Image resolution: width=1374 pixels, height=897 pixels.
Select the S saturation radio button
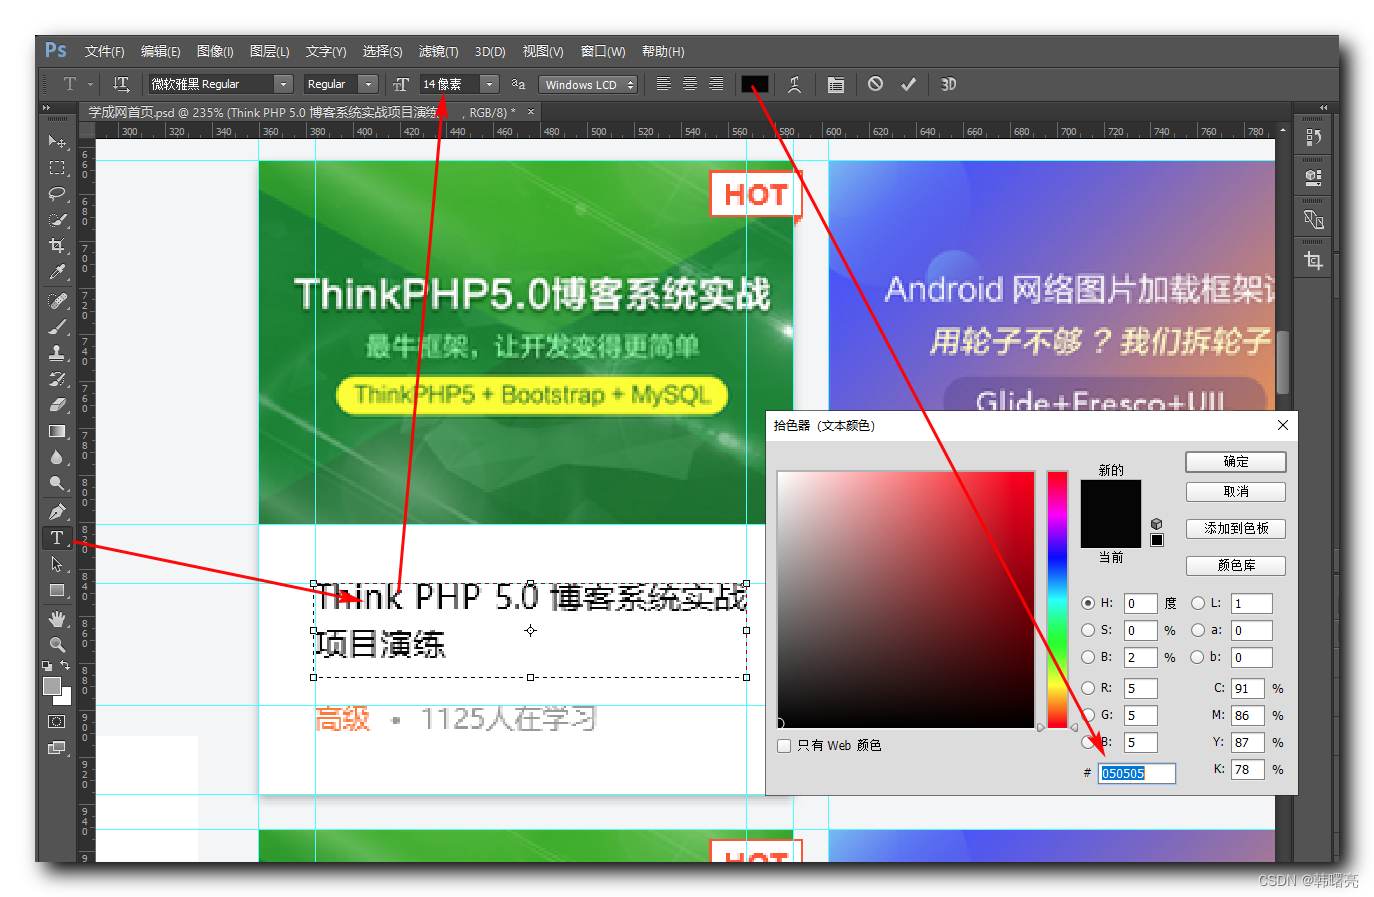click(x=1088, y=630)
